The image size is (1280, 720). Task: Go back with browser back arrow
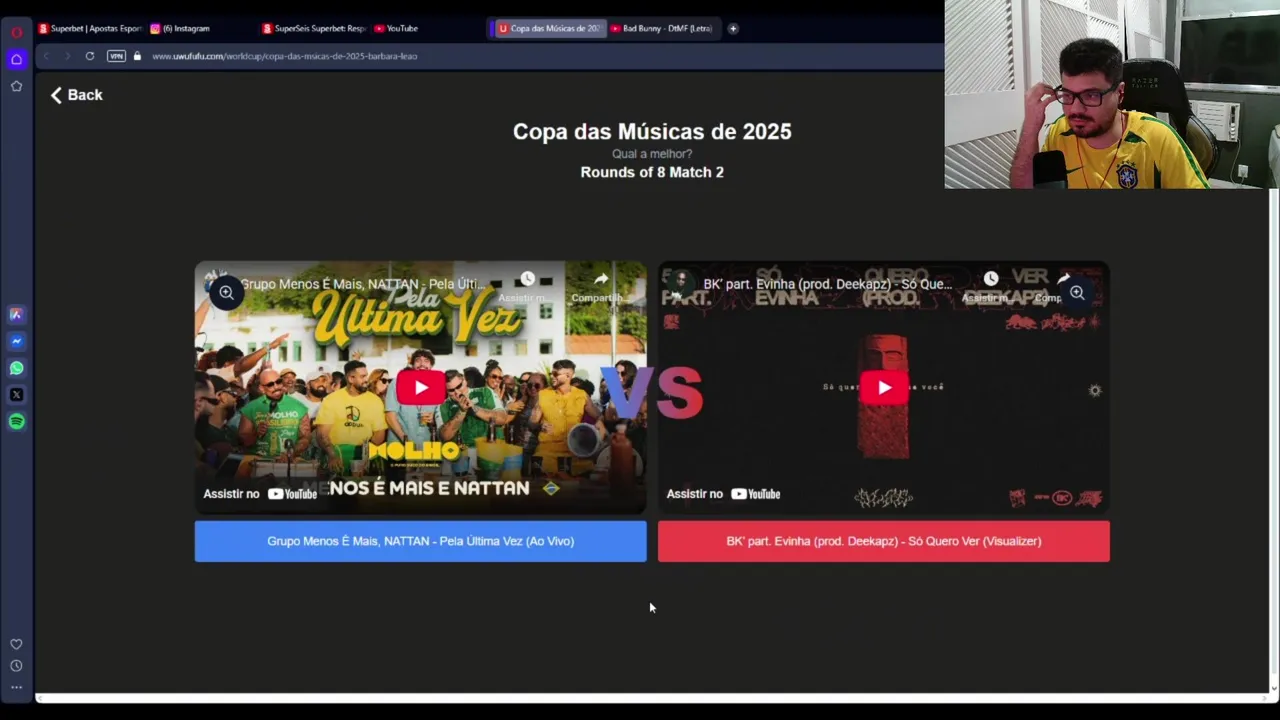(46, 56)
